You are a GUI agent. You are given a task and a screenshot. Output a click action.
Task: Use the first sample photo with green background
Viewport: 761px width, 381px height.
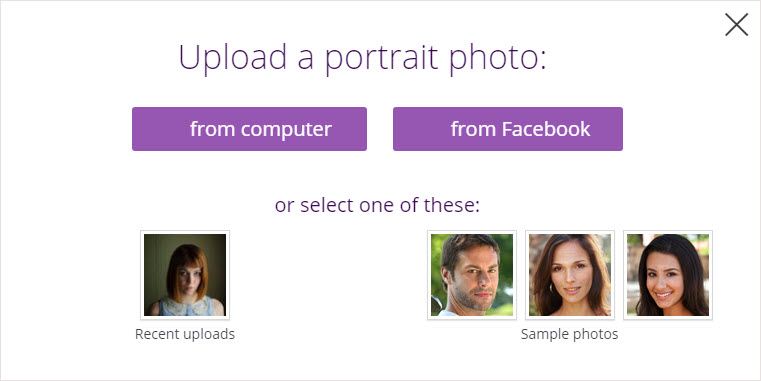(x=472, y=275)
